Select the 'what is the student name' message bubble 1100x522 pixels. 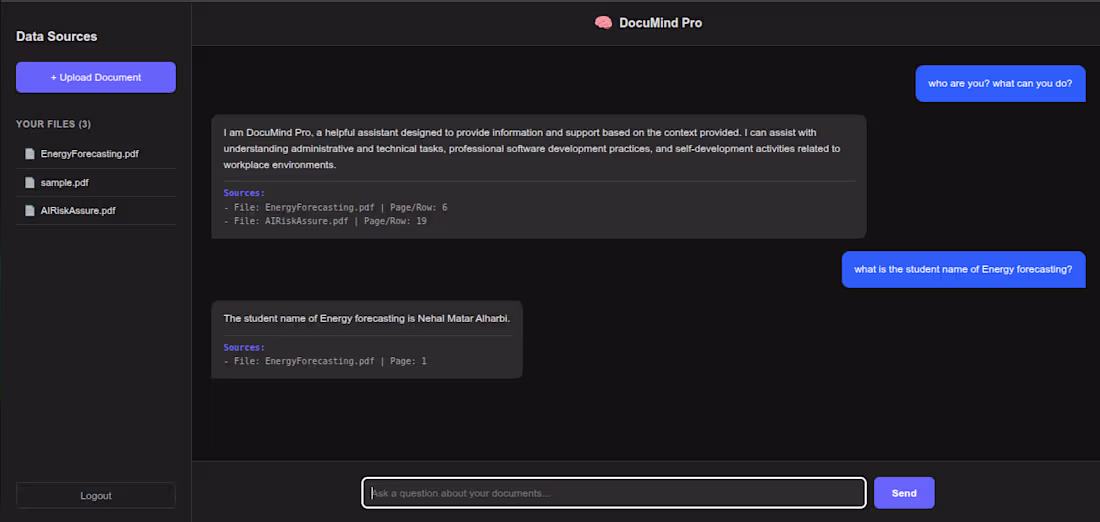963,269
